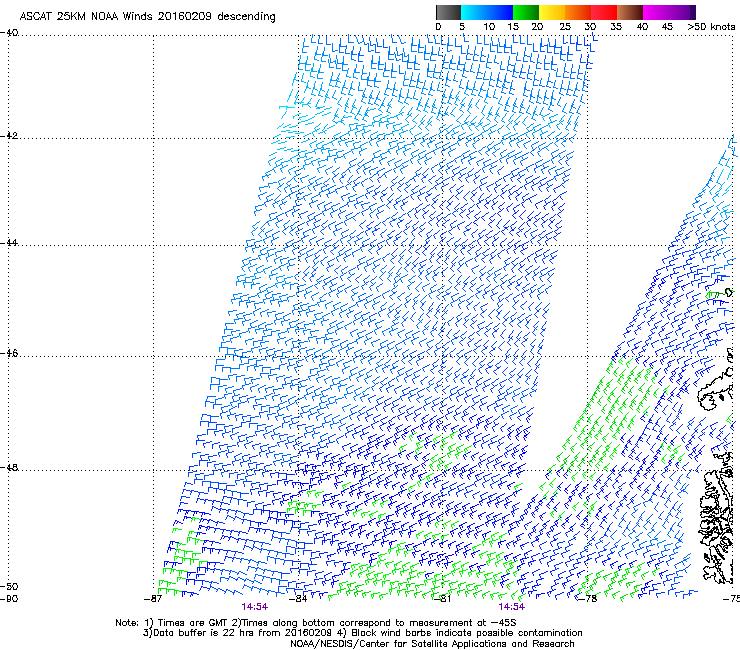This screenshot has height=650, width=740.
Task: Click the purple '14:54' time near -84
Action: 254,607
